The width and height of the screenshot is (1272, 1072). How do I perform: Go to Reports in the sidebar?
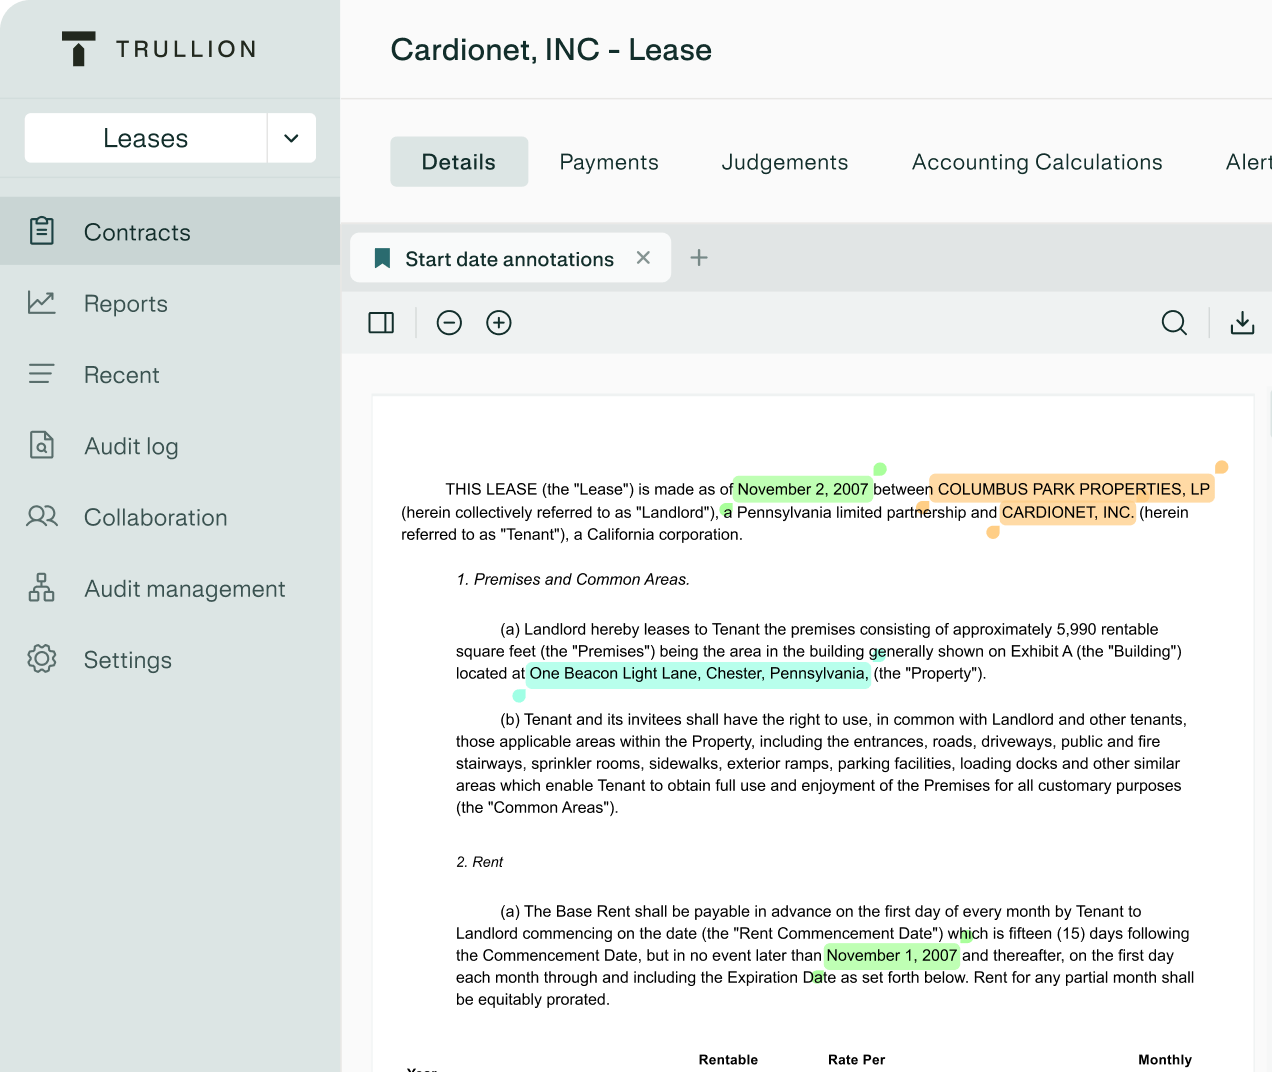point(125,304)
